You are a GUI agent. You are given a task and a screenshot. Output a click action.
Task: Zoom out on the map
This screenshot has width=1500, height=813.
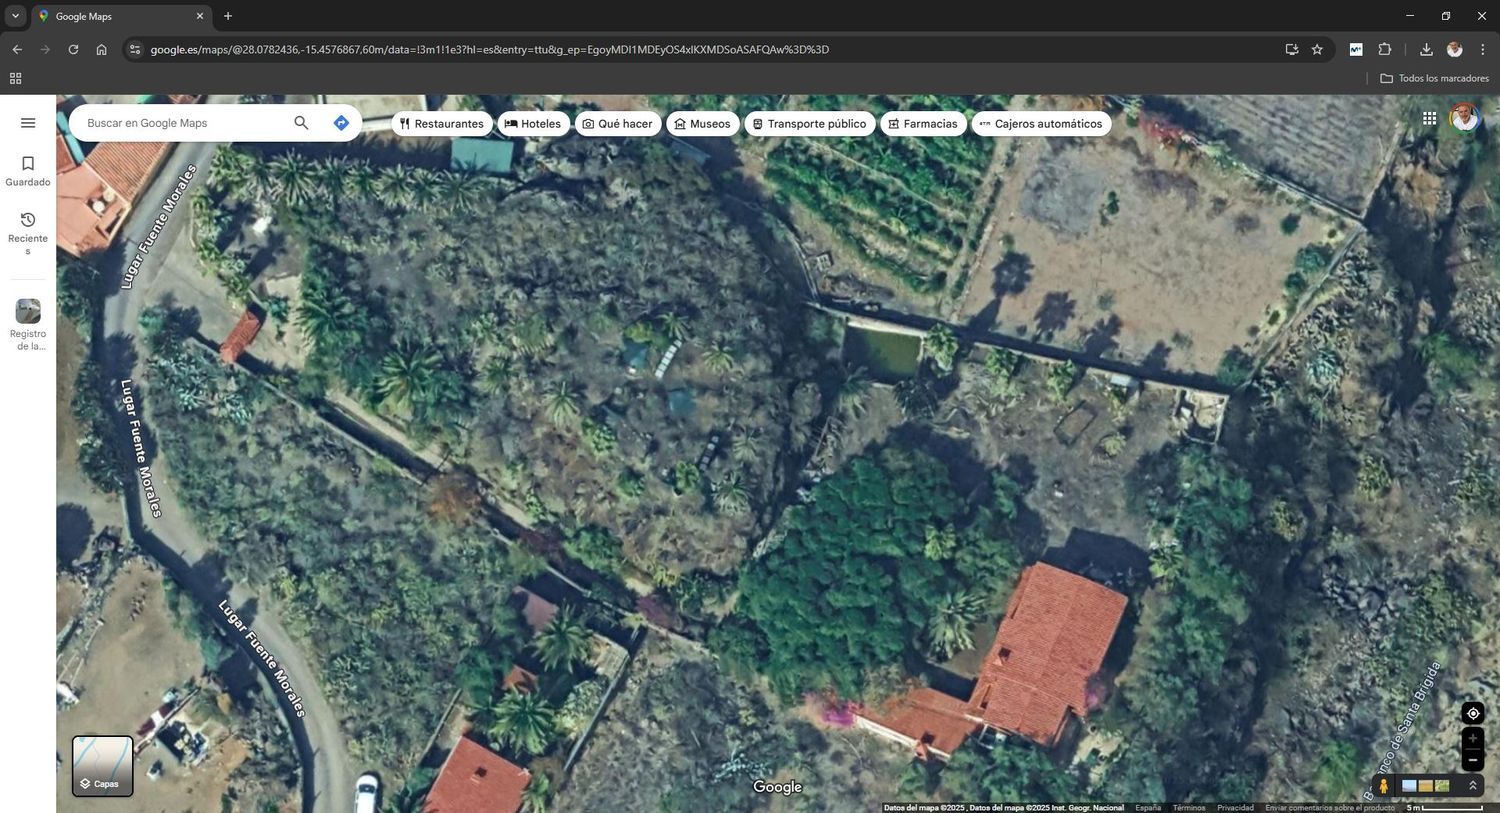(1472, 760)
